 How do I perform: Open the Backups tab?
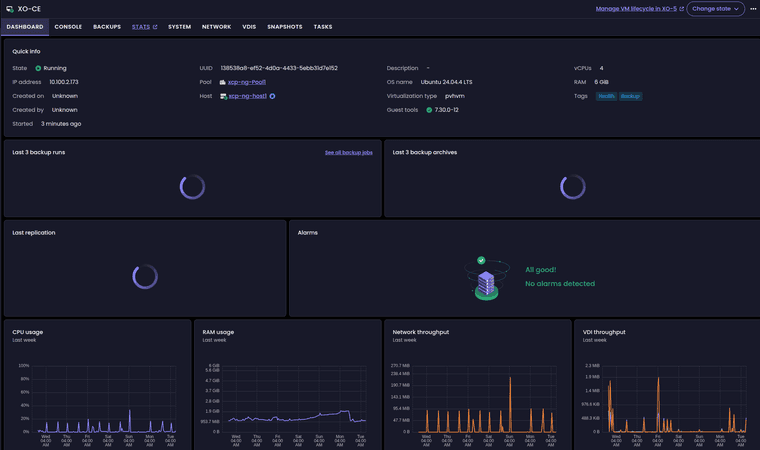click(x=107, y=27)
